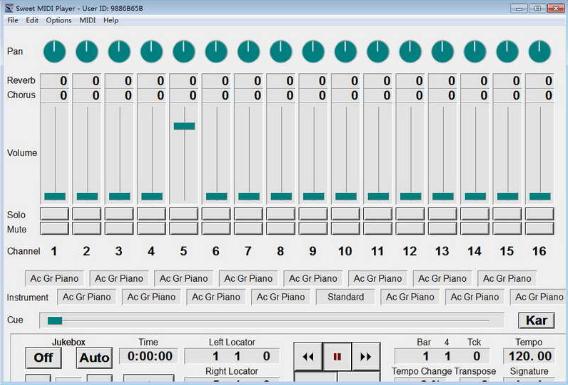Image resolution: width=568 pixels, height=385 pixels.
Task: Click the rewind button
Action: pos(308,357)
